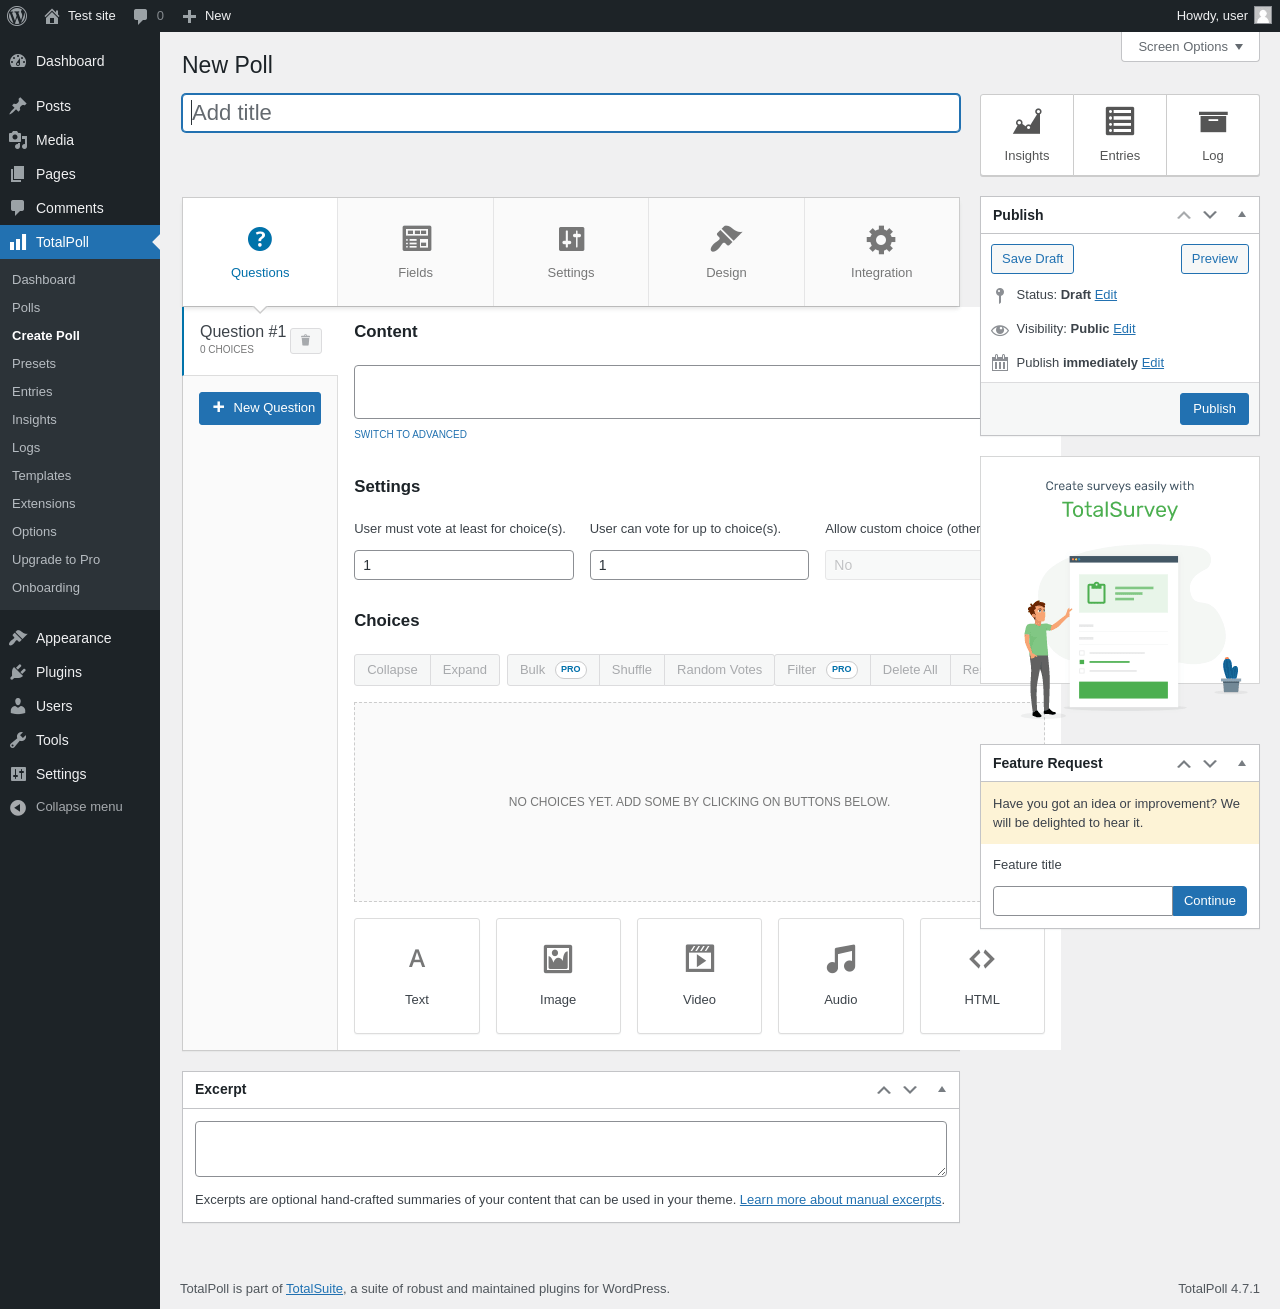Open Plugins in sidebar
Image resolution: width=1280 pixels, height=1309 pixels.
point(80,672)
